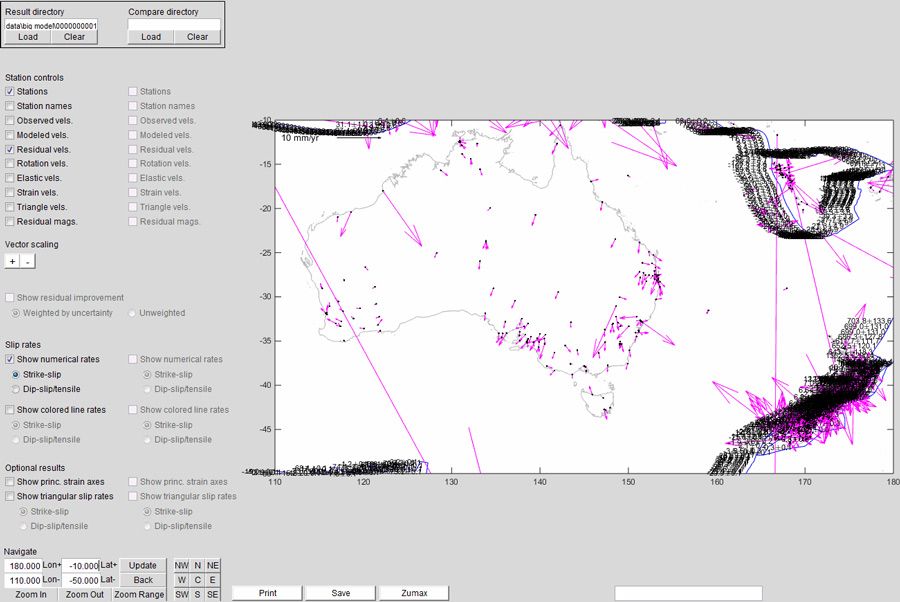Image resolution: width=900 pixels, height=602 pixels.
Task: Decrease vector scaling with the minus button
Action: (27, 261)
